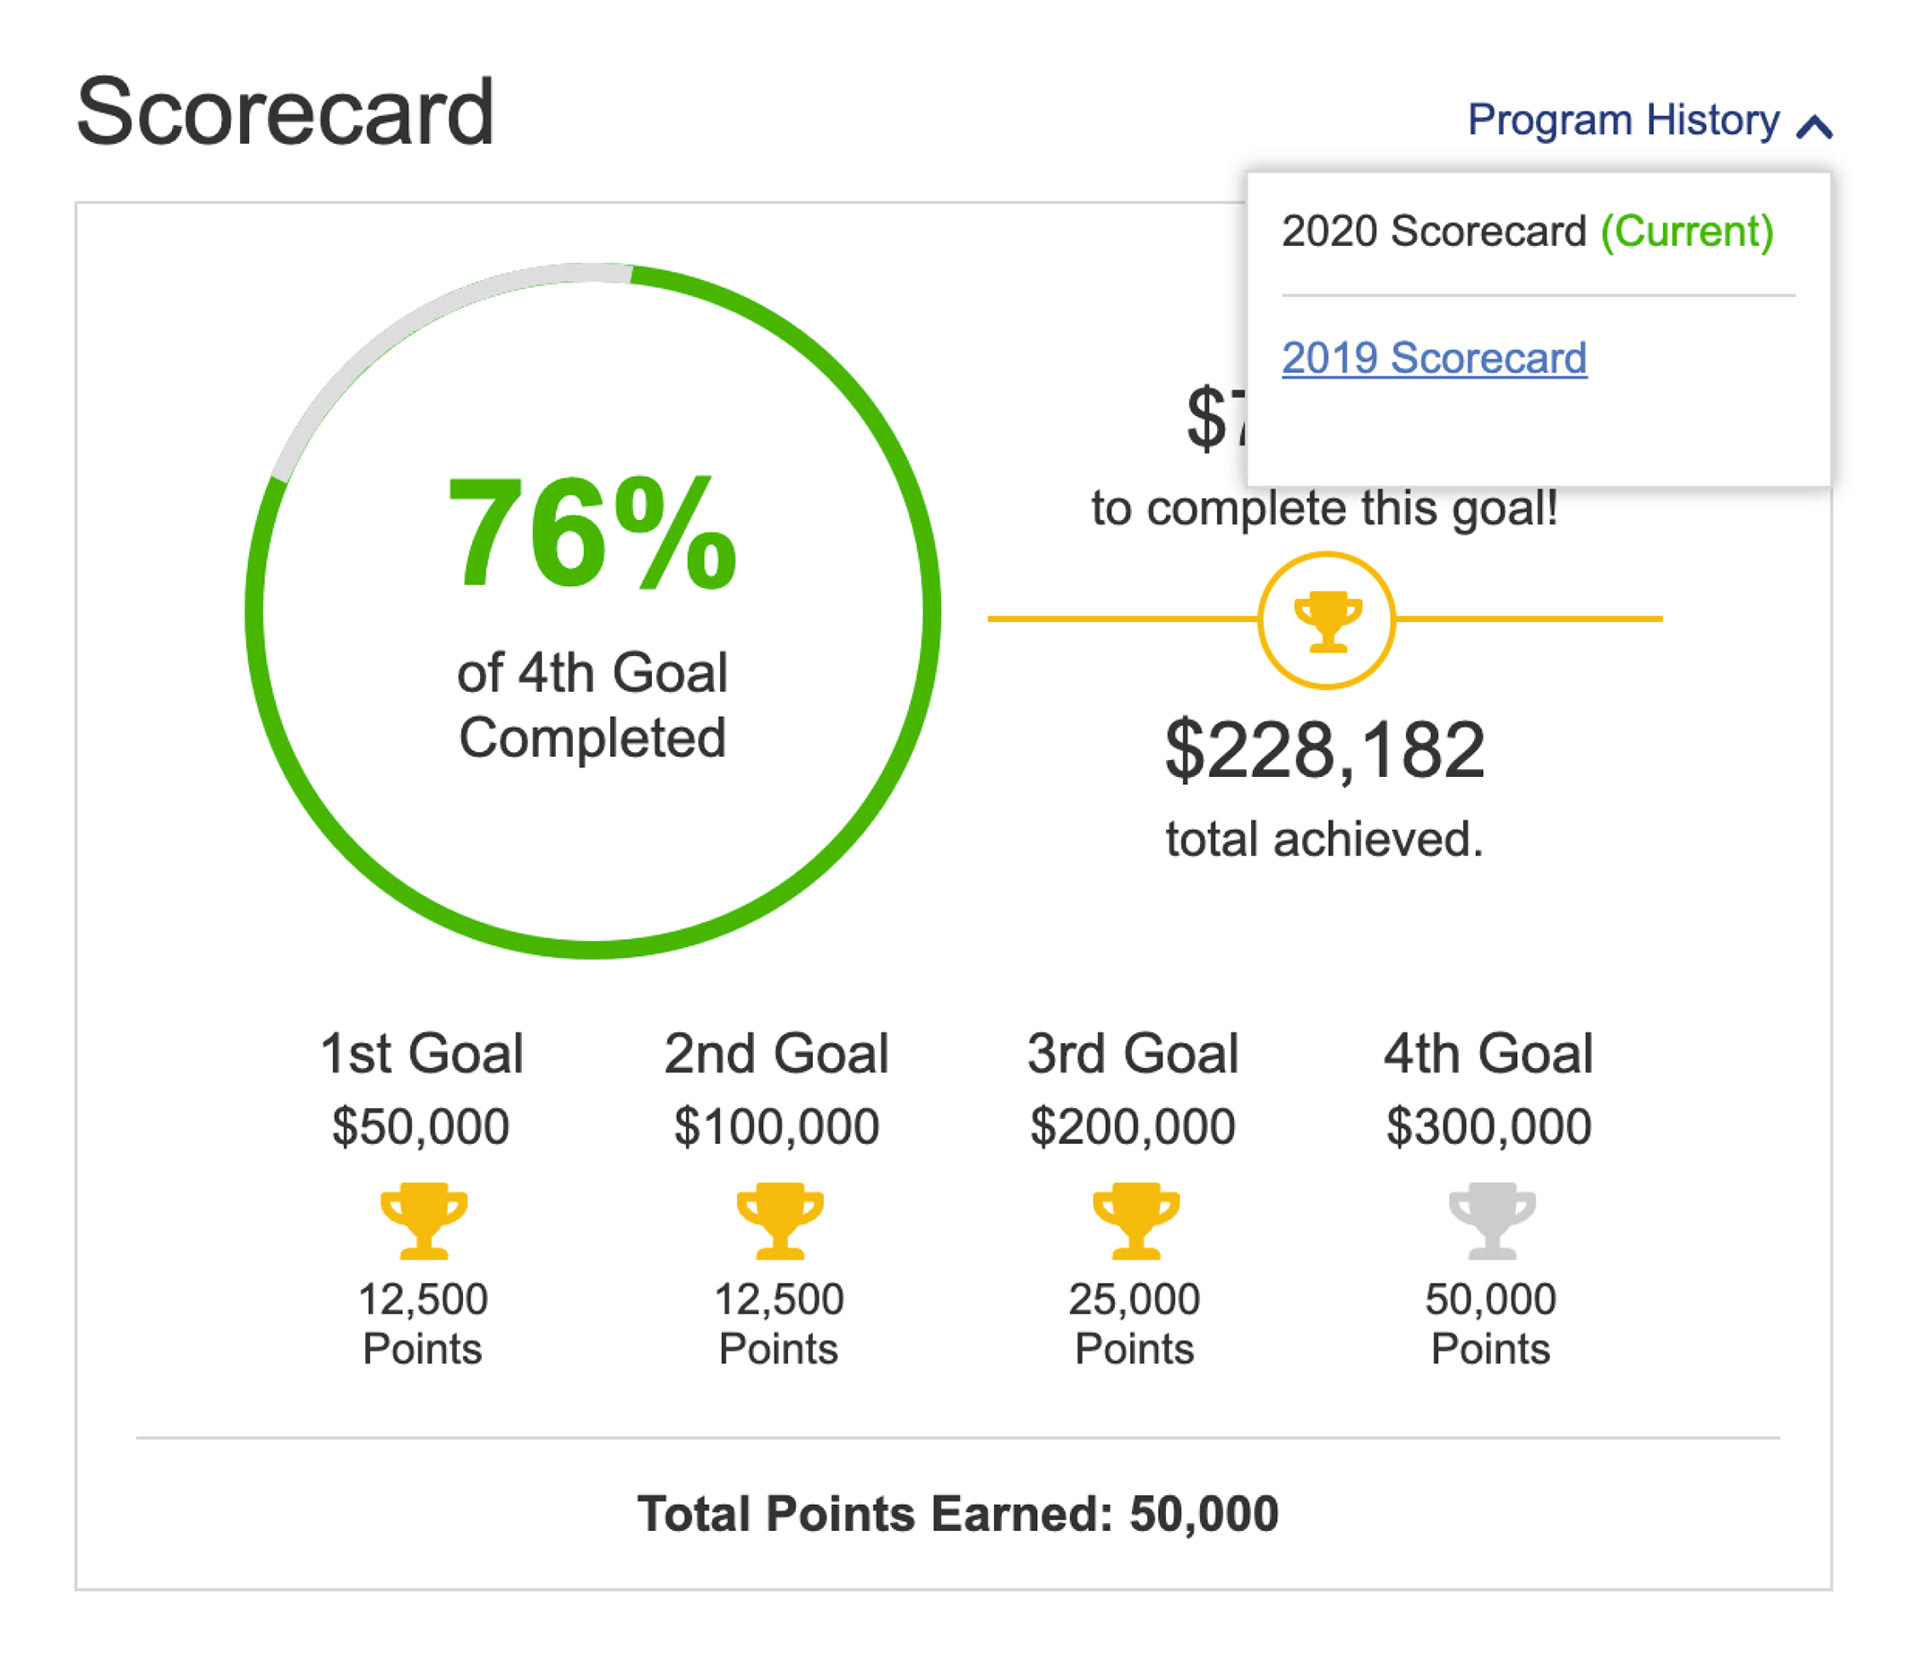Viewport: 1920px width, 1656px height.
Task: Click the gray 4th Goal trophy icon
Action: tap(1491, 1220)
